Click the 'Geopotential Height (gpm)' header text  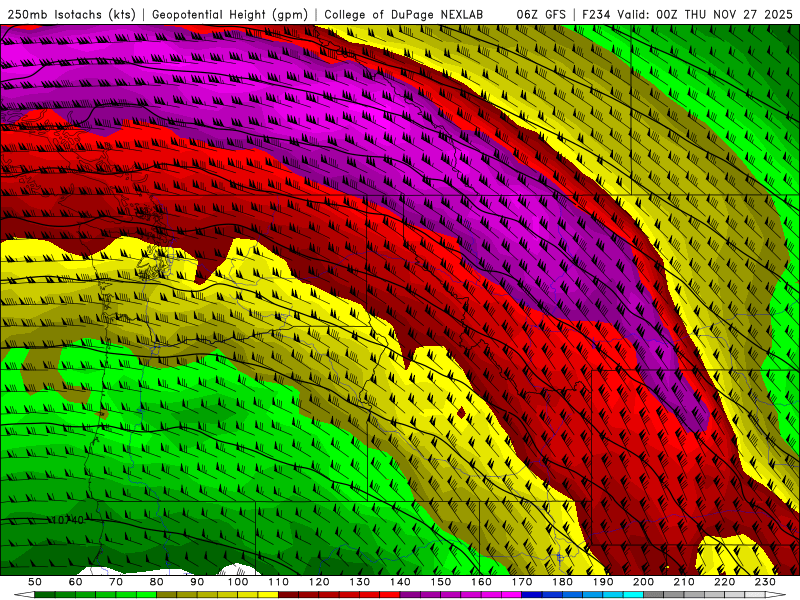coord(230,14)
